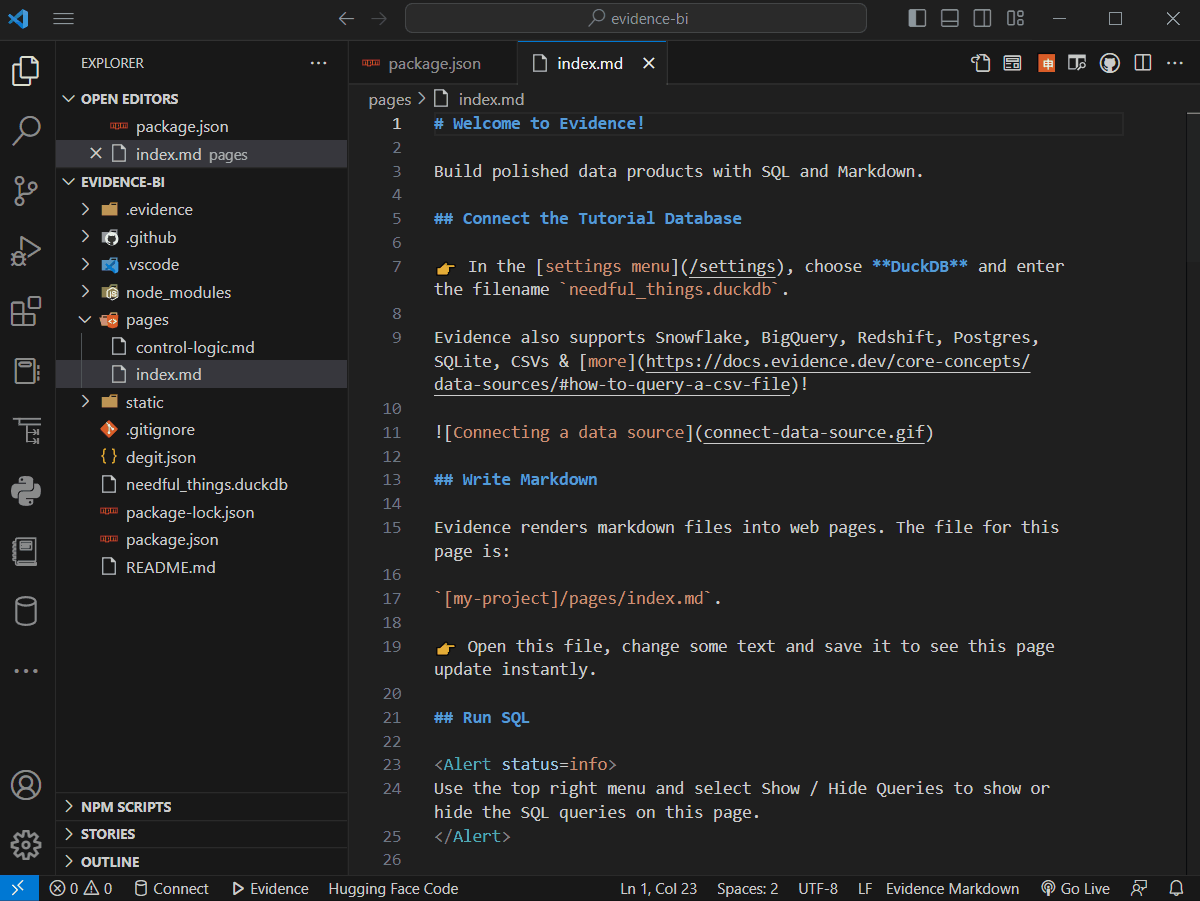
Task: Go forward with the right arrow
Action: point(379,18)
